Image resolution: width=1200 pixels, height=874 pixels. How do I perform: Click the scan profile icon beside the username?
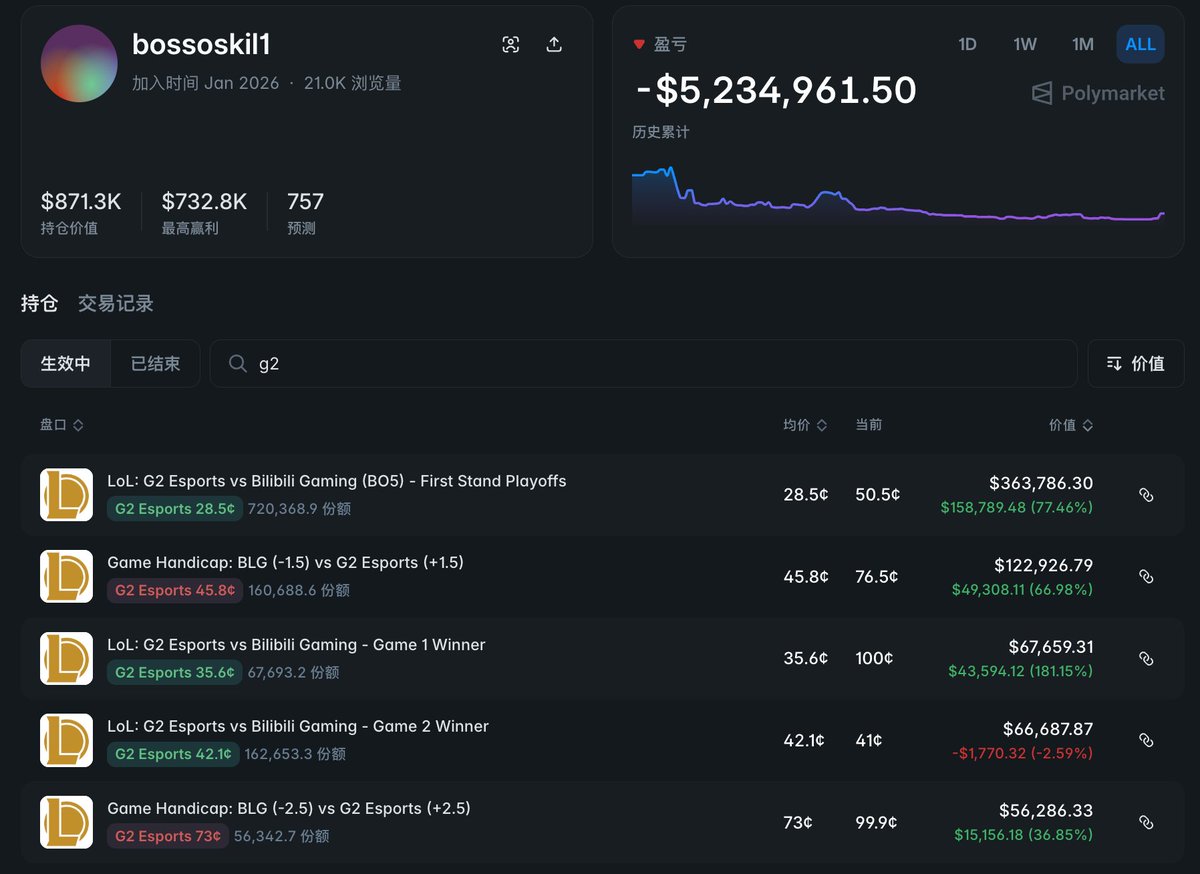tap(511, 45)
